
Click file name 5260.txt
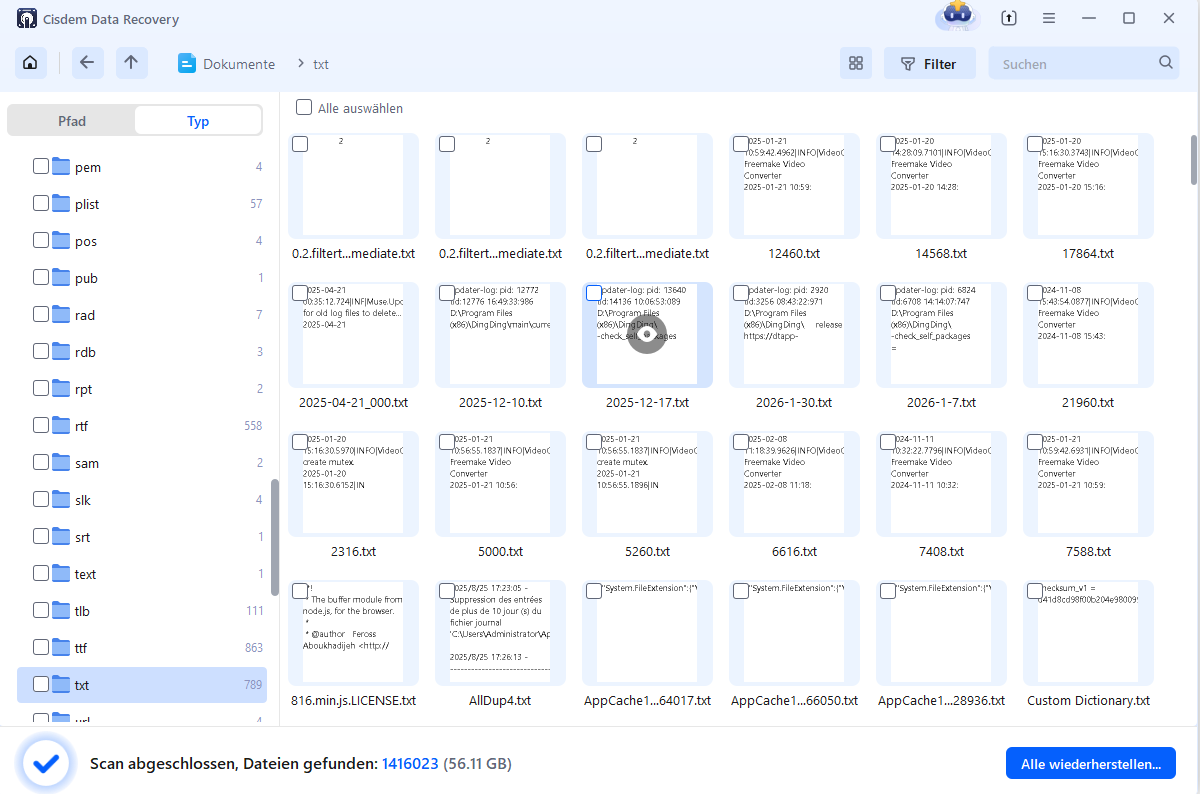coord(647,551)
